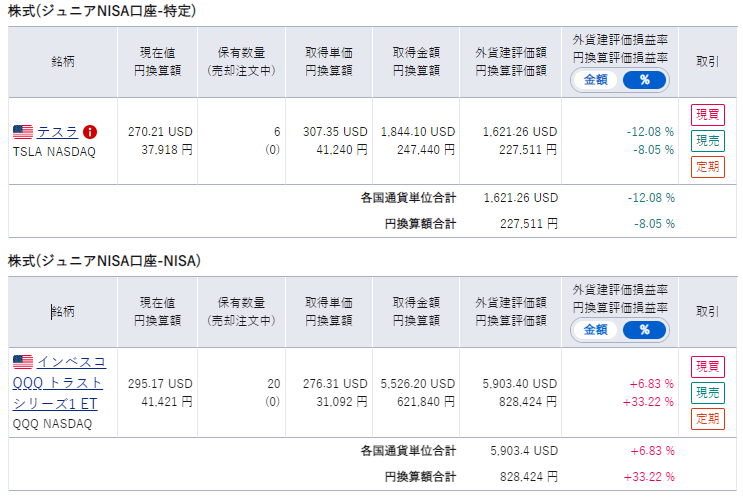Click the QQQ NASDAQ ticker text
The image size is (743, 497).
[52, 424]
